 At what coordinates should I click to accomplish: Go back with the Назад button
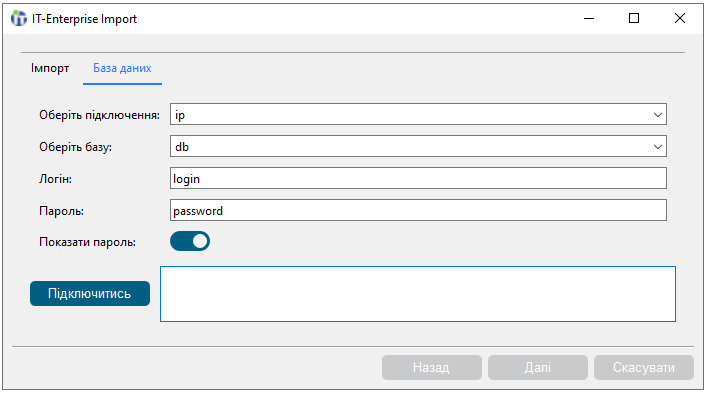pos(432,367)
